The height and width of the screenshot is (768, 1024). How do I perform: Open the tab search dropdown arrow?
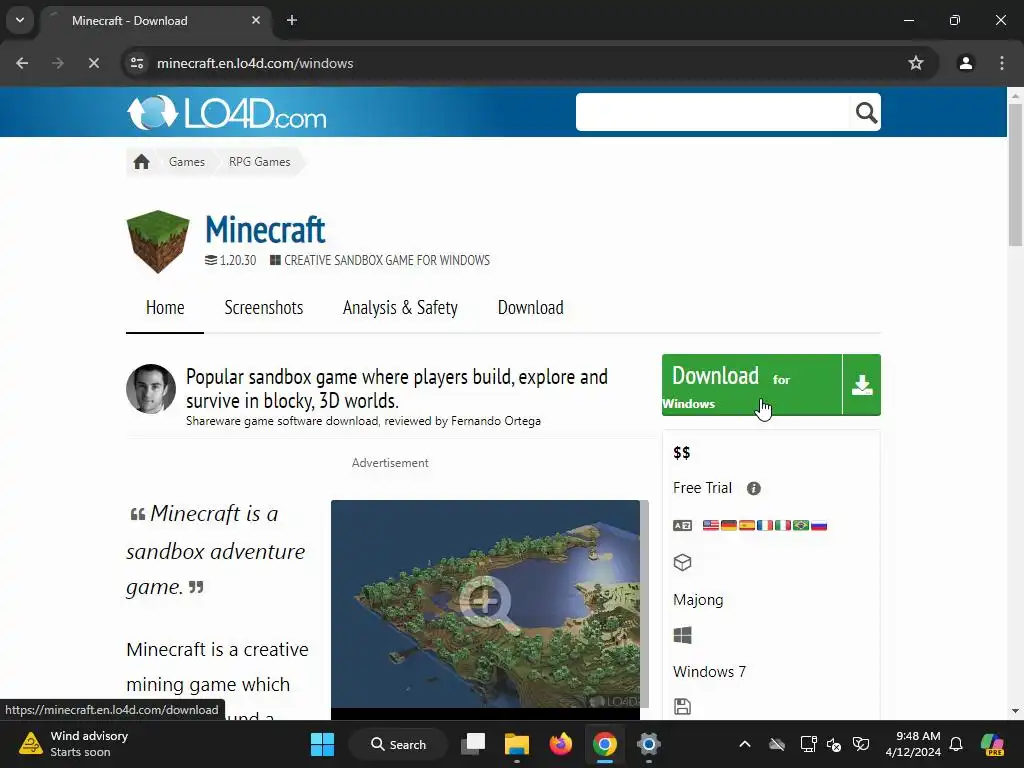tap(20, 20)
